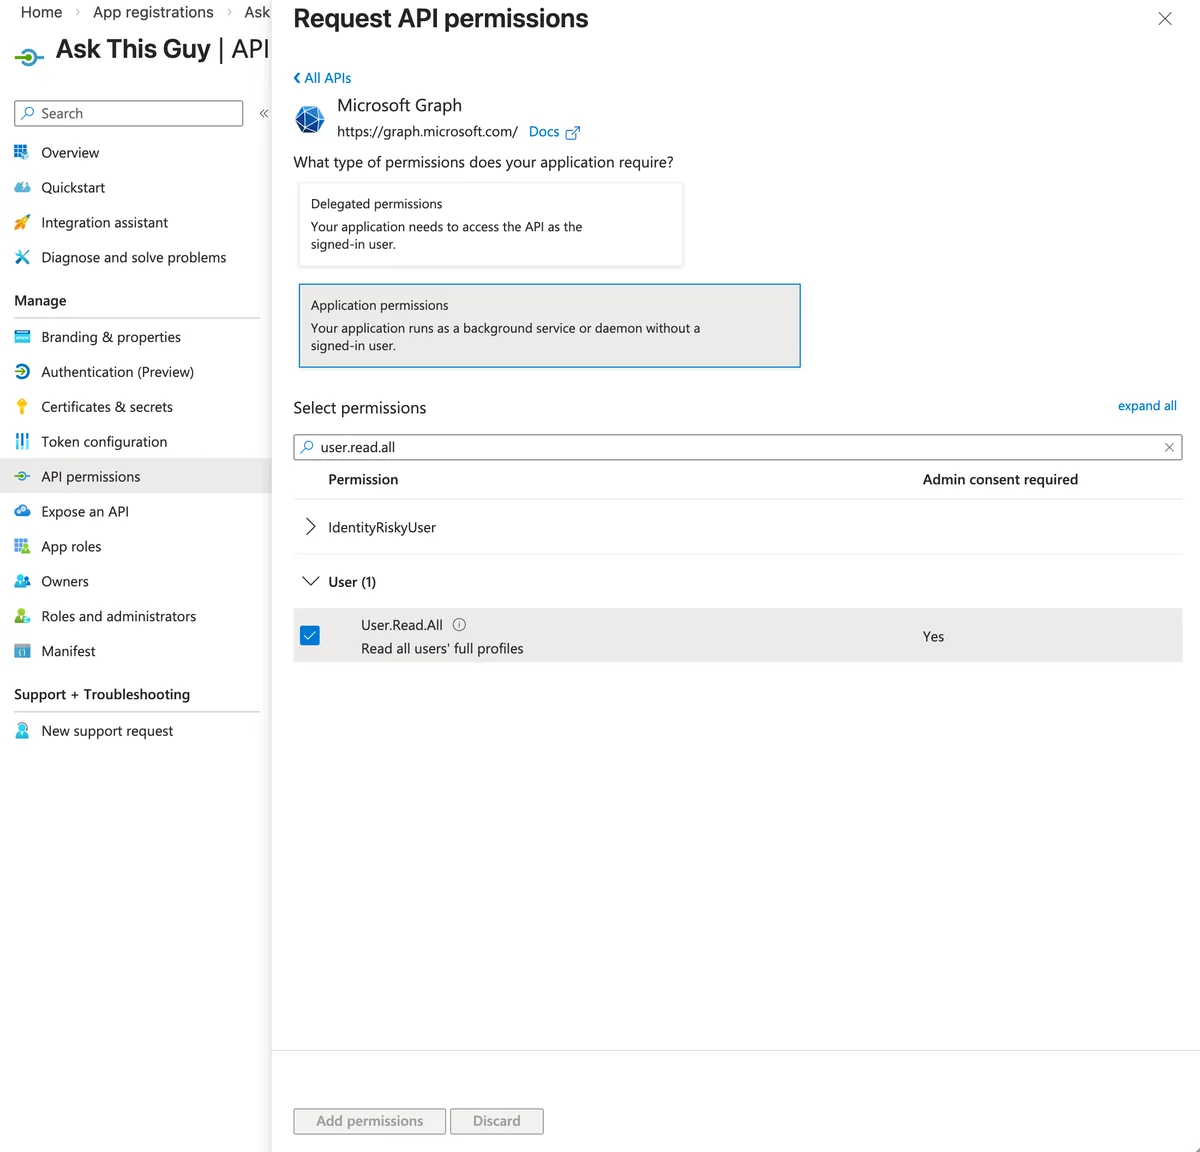Image resolution: width=1200 pixels, height=1152 pixels.
Task: Open Integration assistant menu item
Action: click(x=104, y=222)
